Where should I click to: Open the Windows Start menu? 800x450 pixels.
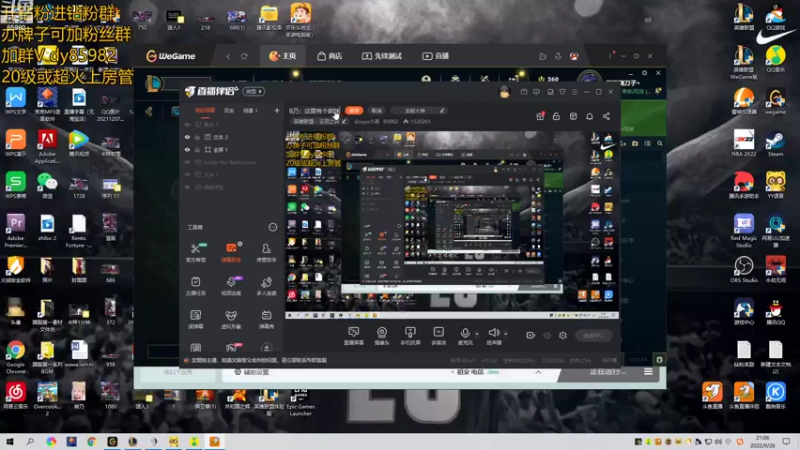pyautogui.click(x=10, y=441)
